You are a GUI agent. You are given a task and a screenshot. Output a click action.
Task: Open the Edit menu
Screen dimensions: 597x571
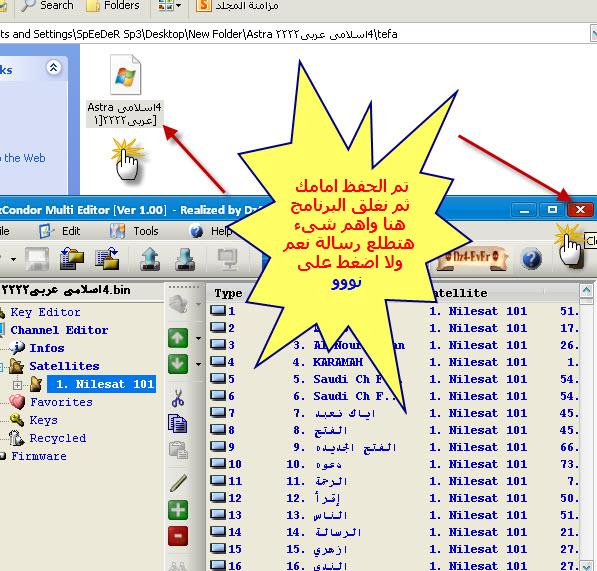[x=60, y=231]
